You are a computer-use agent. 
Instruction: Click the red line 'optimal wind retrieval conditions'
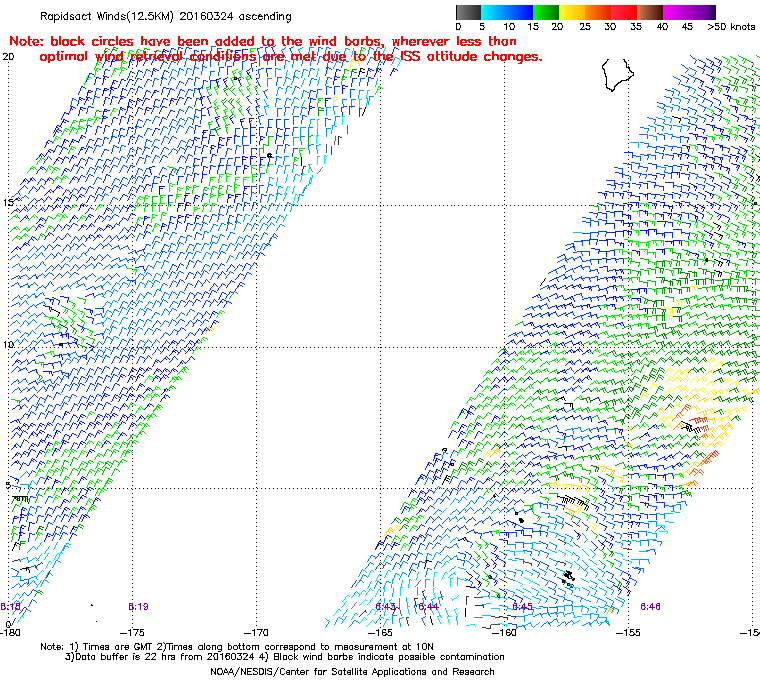[291, 57]
